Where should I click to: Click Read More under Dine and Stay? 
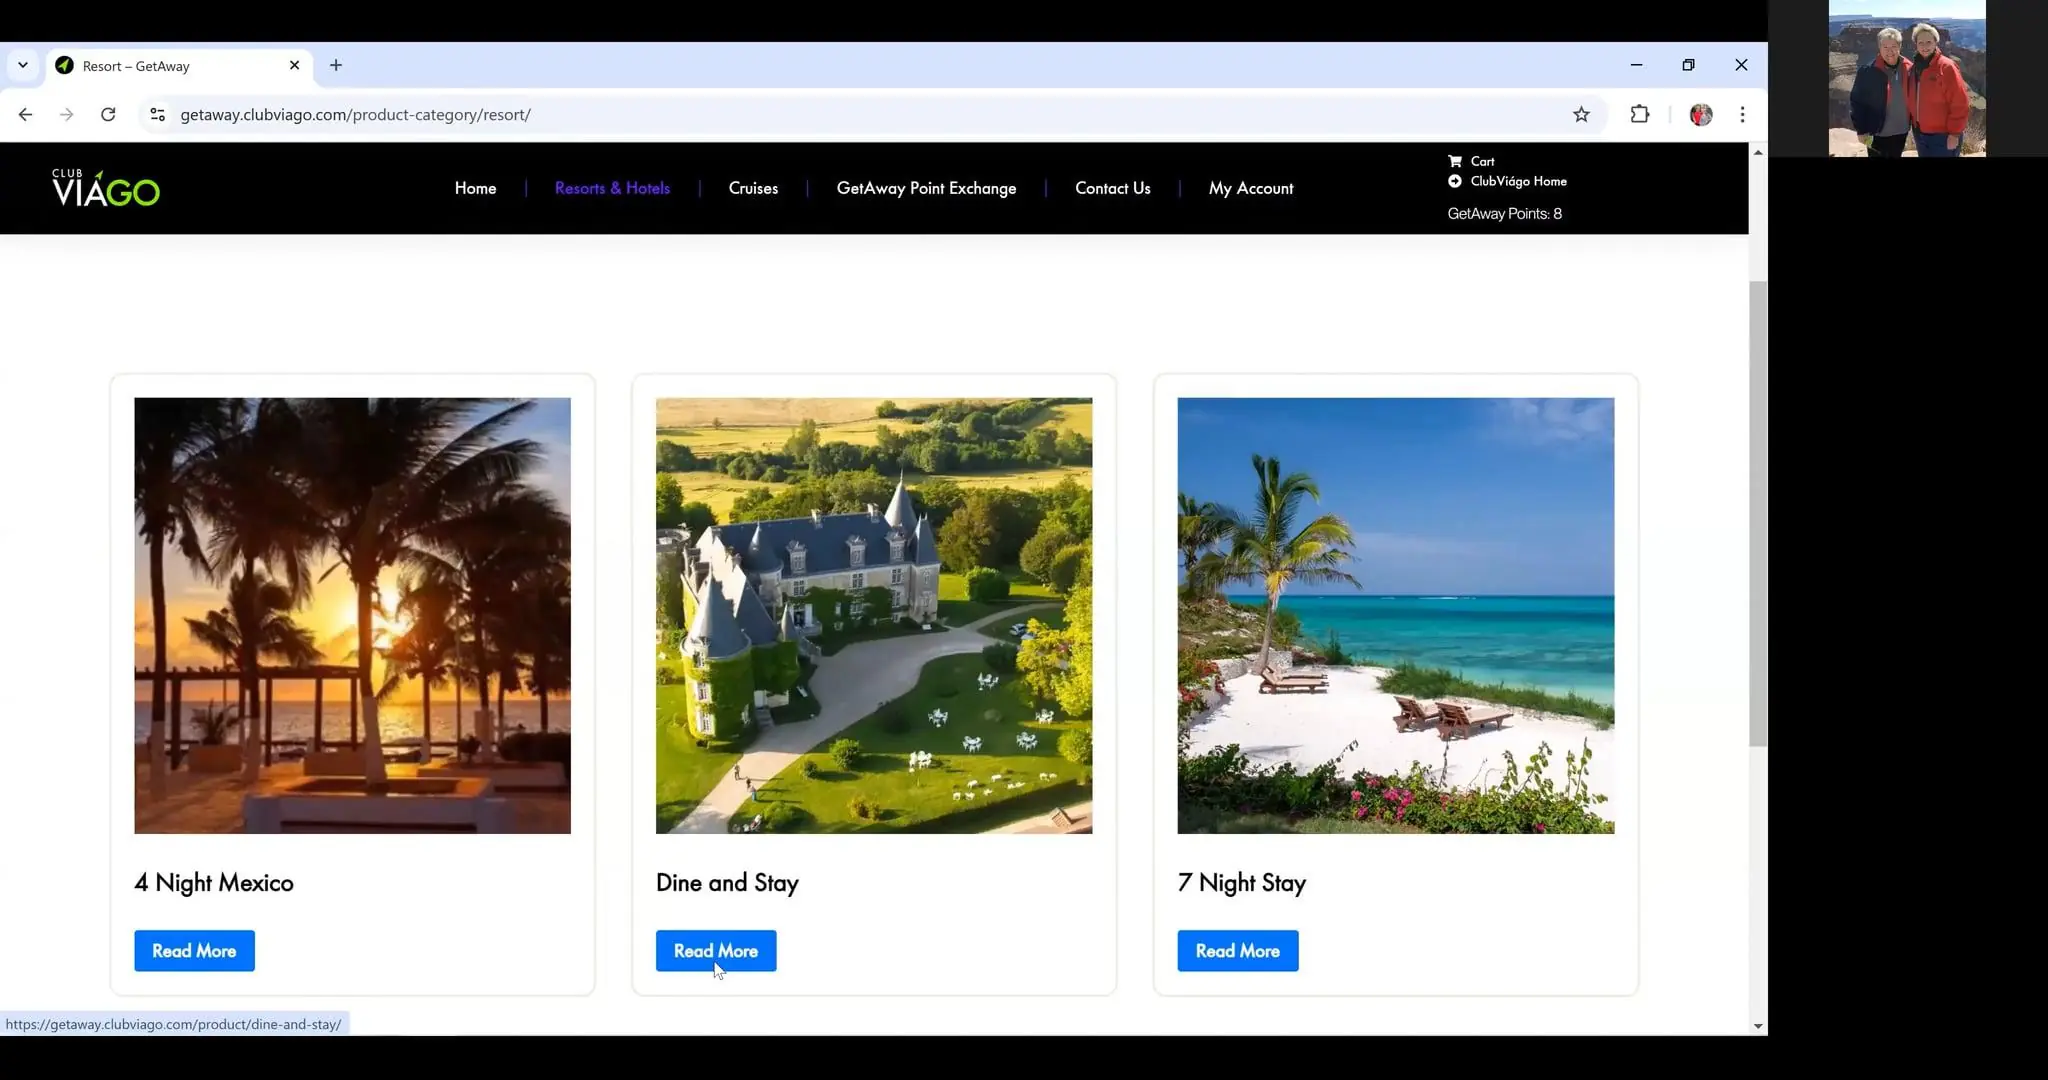coord(716,951)
